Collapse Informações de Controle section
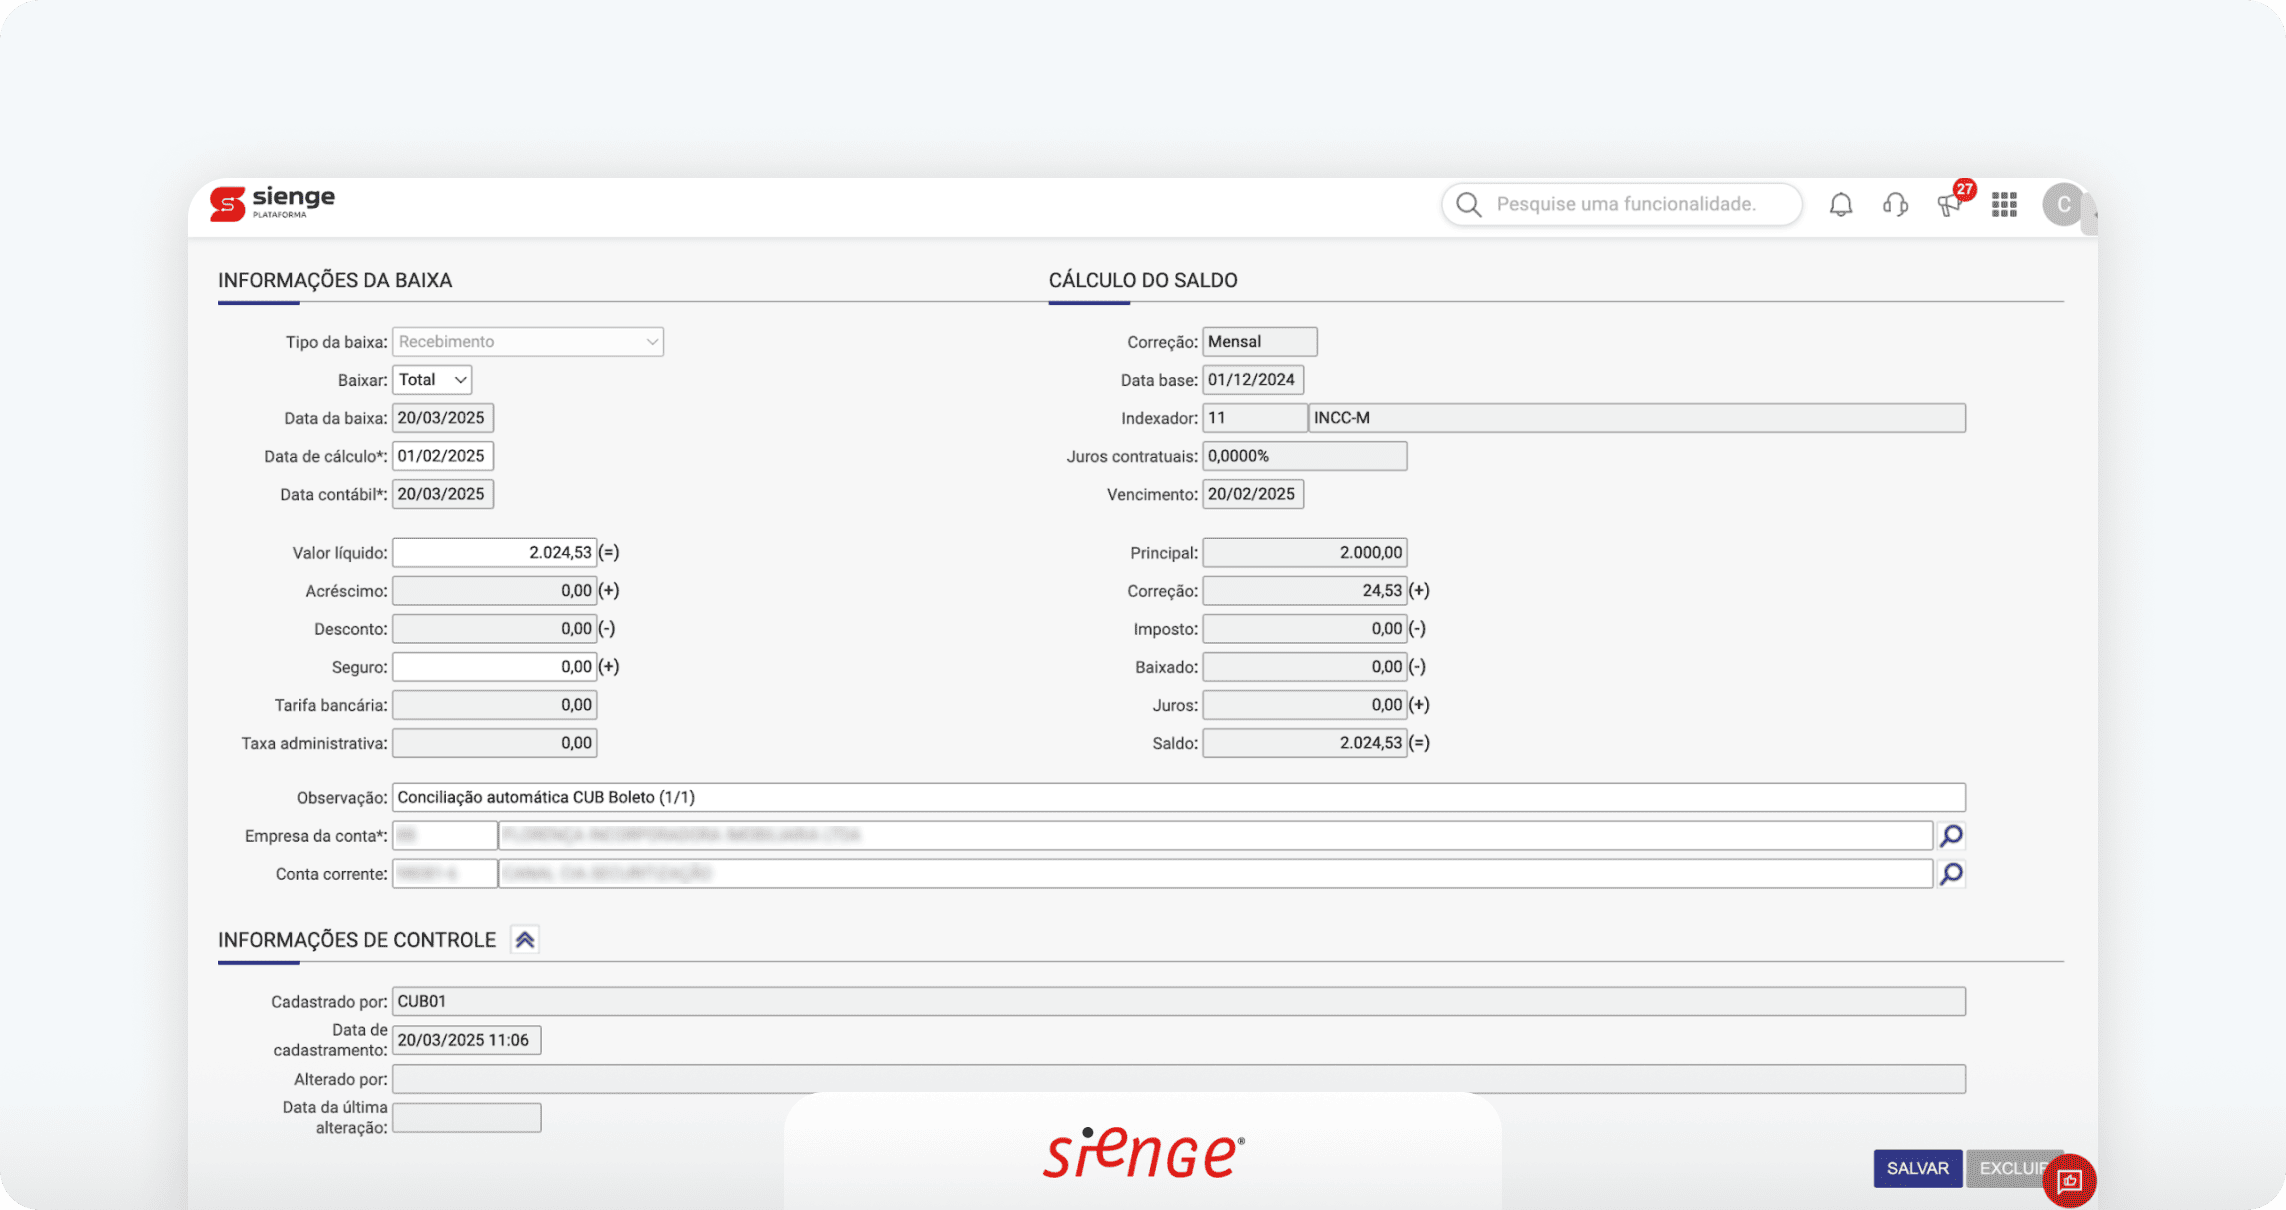This screenshot has width=2286, height=1210. point(525,940)
